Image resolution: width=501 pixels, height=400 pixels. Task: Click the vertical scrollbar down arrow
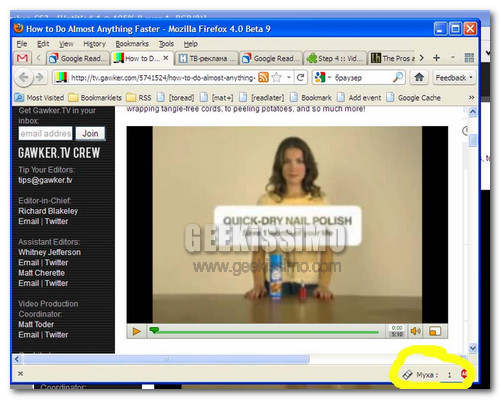[x=472, y=348]
